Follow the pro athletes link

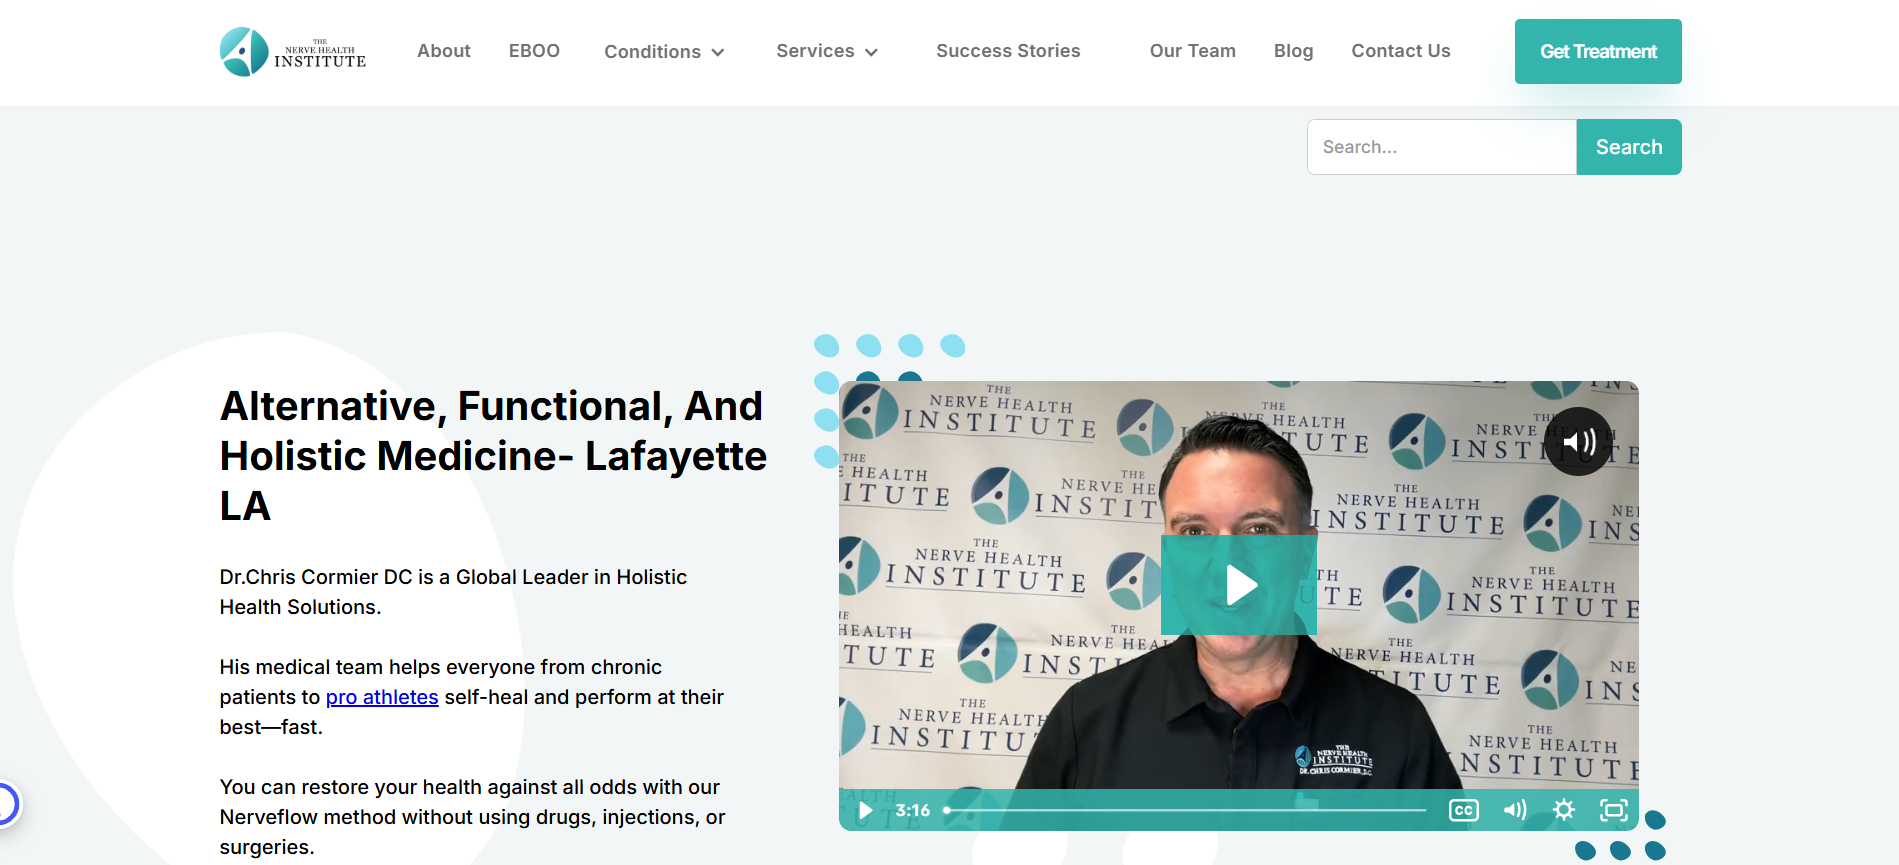382,697
